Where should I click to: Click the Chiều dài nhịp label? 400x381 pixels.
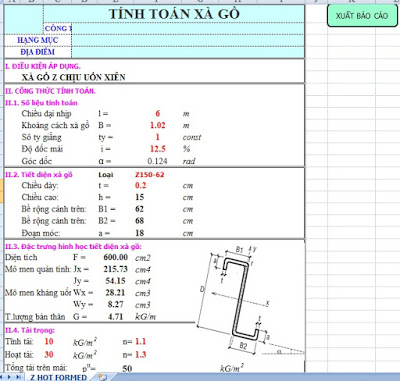[x=46, y=114]
